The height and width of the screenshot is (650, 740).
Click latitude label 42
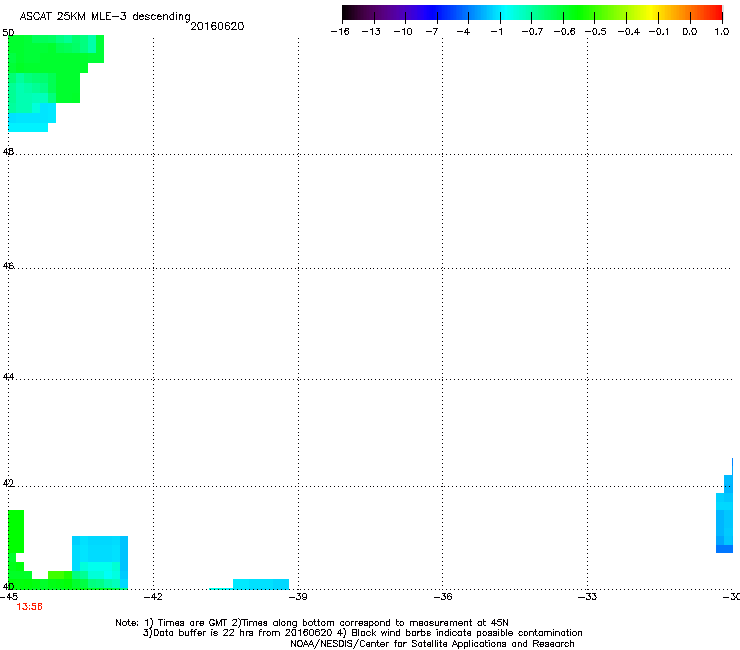(x=8, y=483)
